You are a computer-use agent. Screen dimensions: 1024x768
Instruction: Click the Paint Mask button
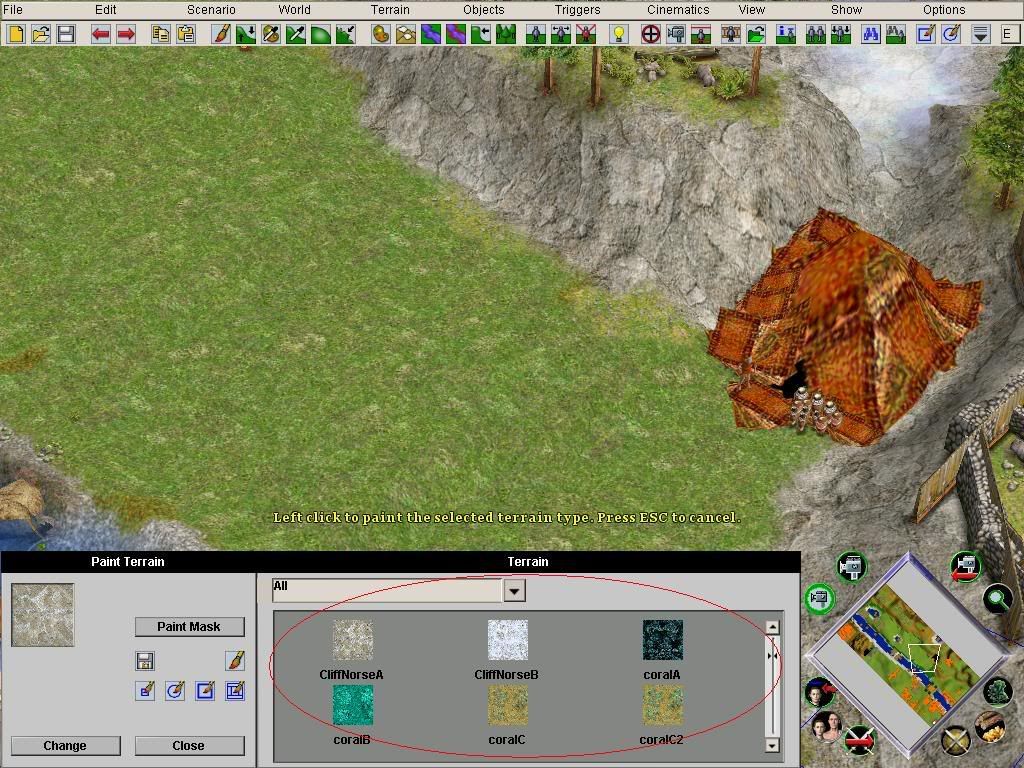(189, 626)
